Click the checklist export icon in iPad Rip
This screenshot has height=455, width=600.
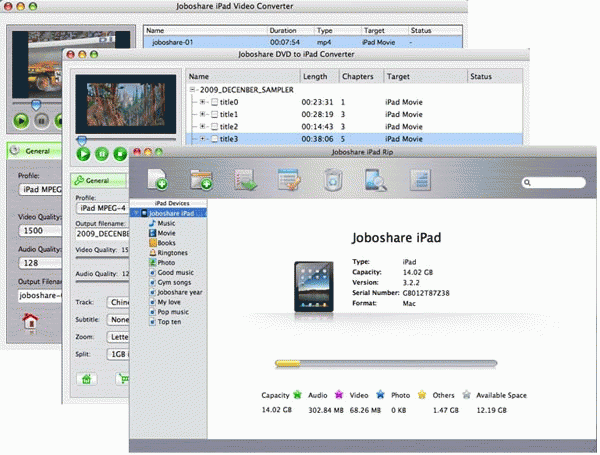[x=245, y=179]
